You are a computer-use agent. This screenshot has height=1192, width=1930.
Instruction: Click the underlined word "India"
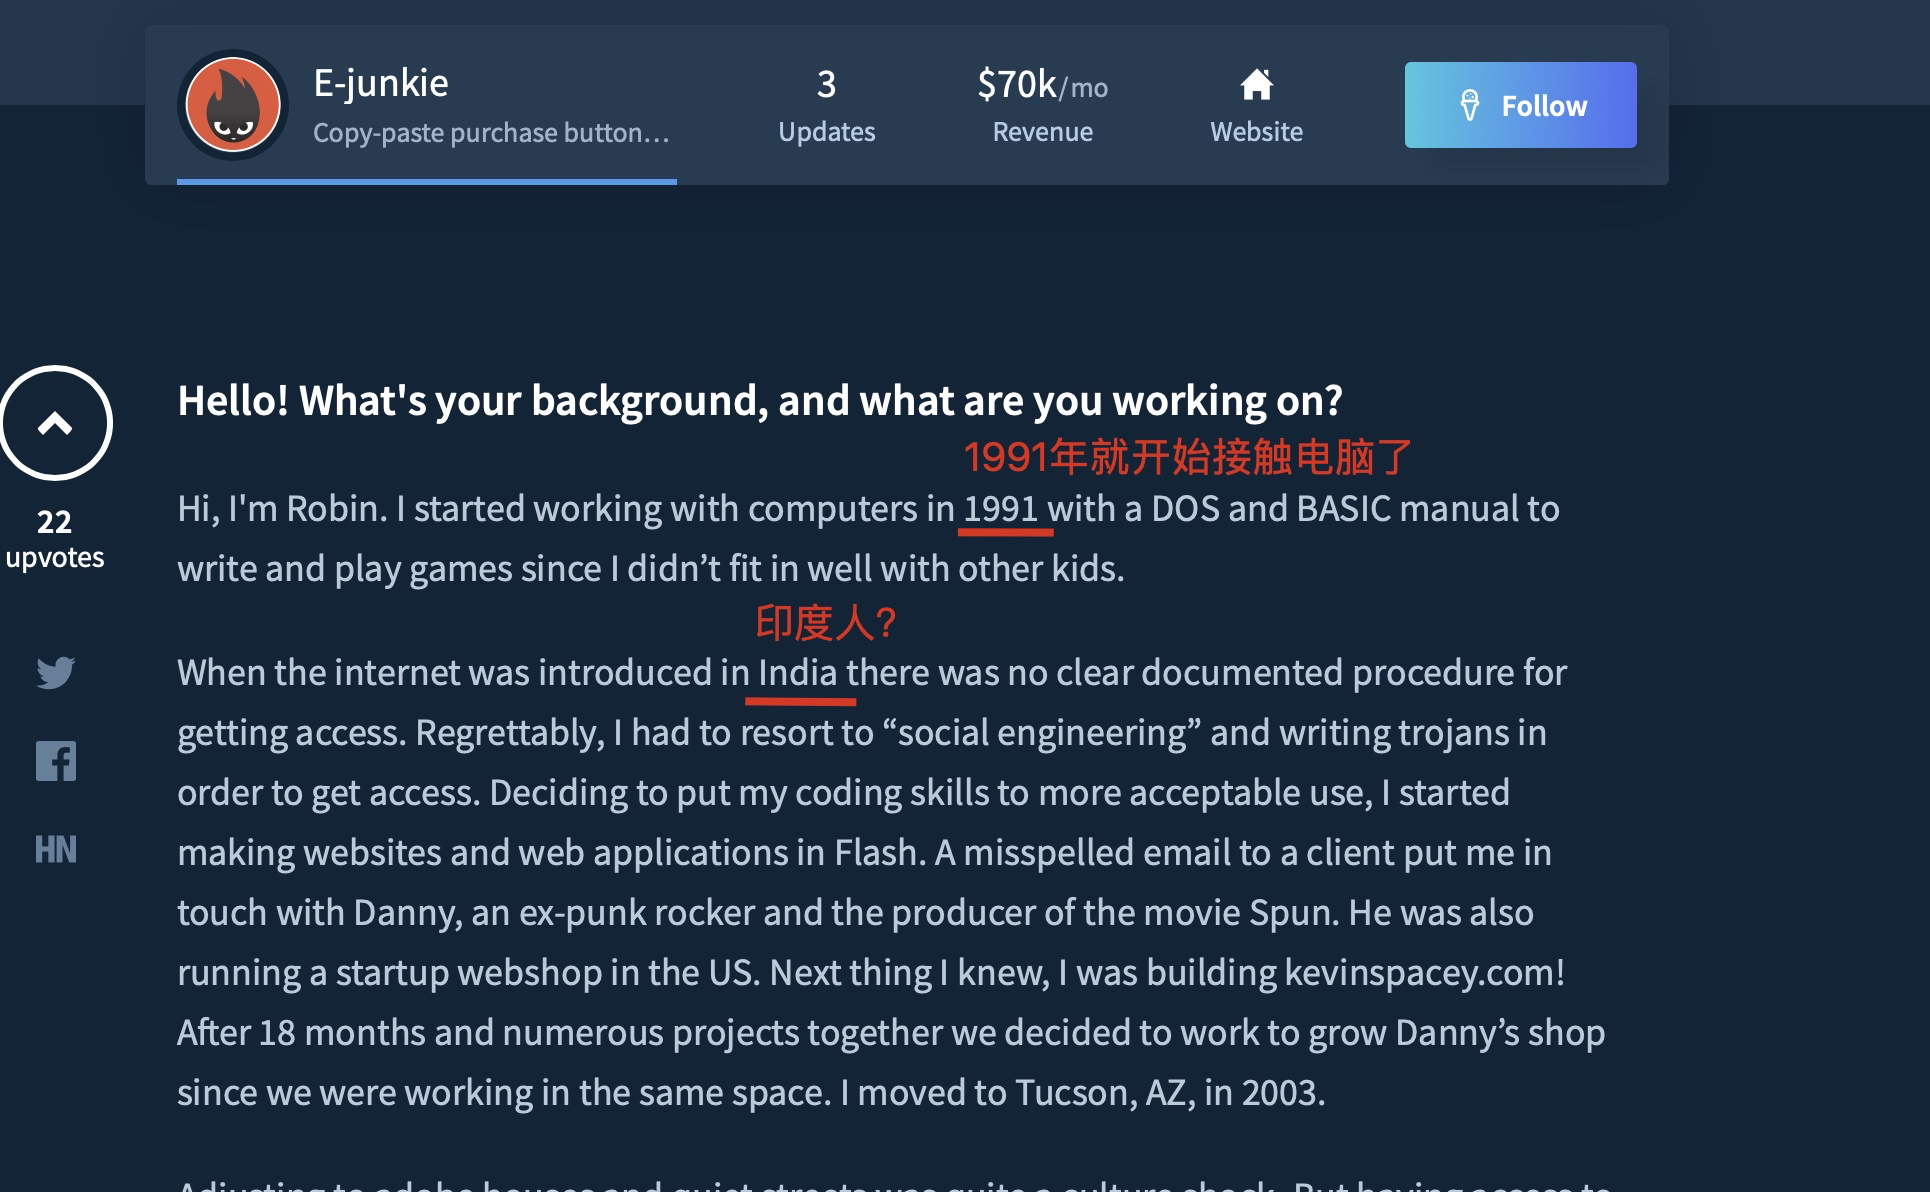(x=797, y=673)
